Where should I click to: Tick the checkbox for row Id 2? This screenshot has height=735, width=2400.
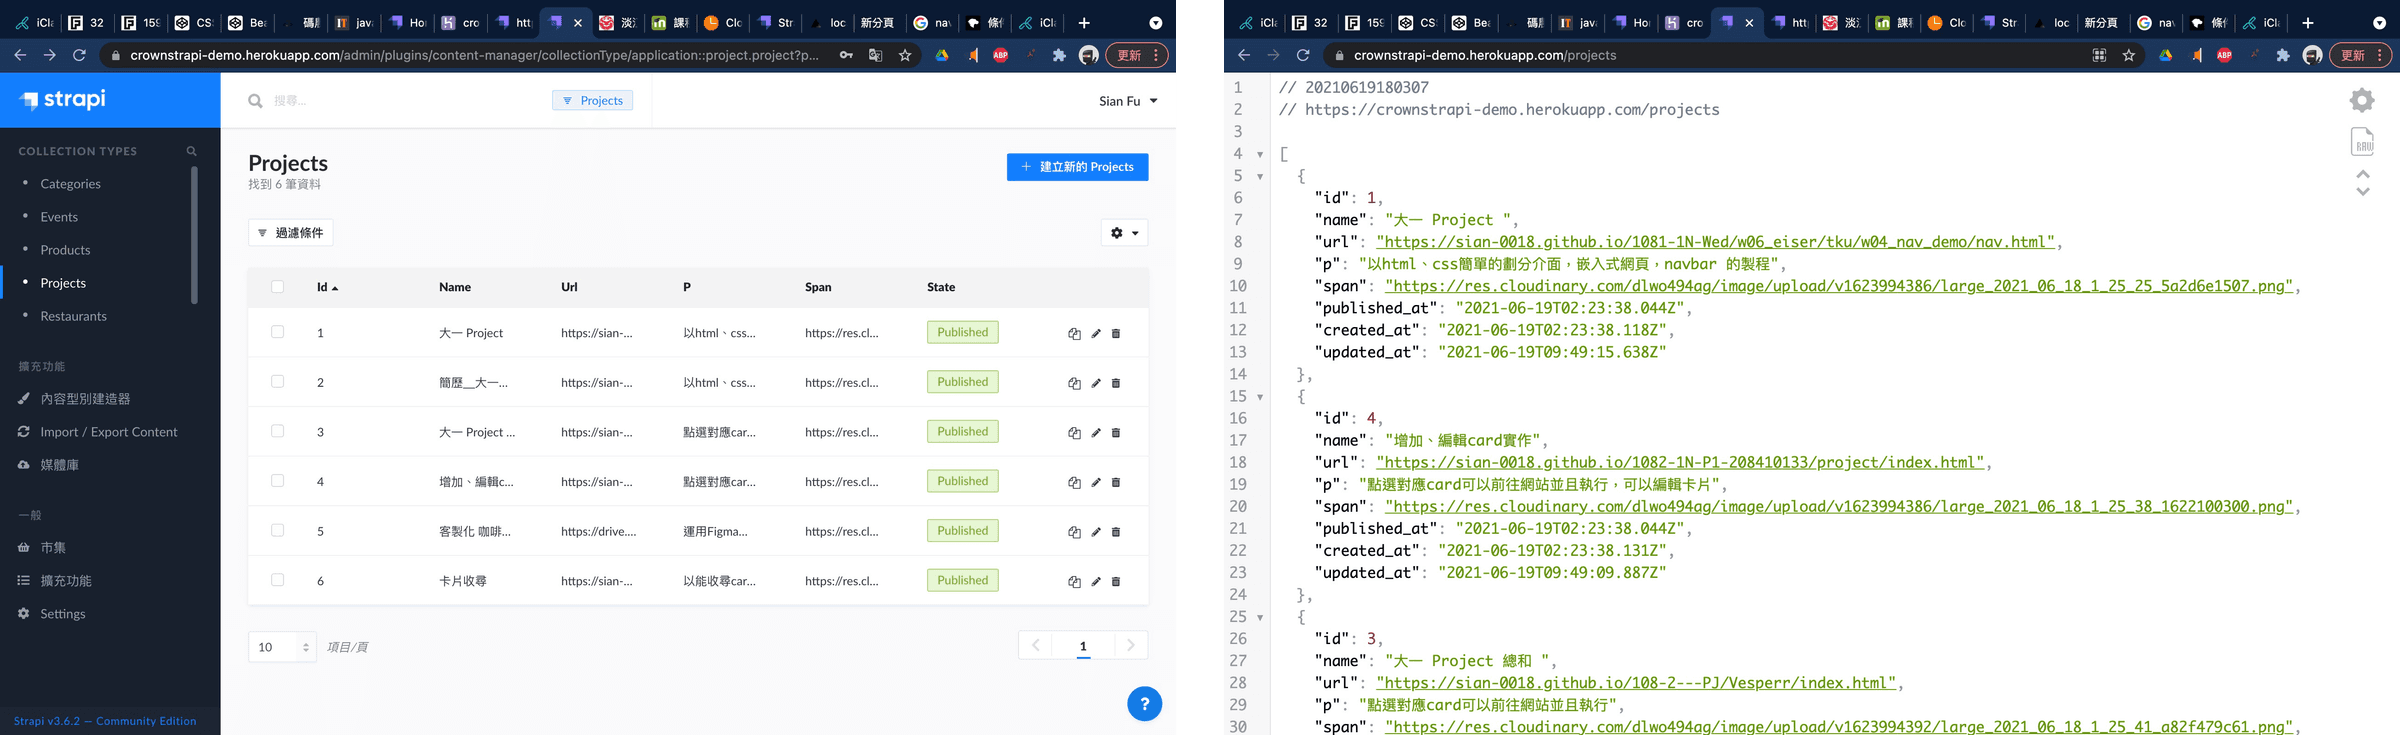tap(277, 382)
